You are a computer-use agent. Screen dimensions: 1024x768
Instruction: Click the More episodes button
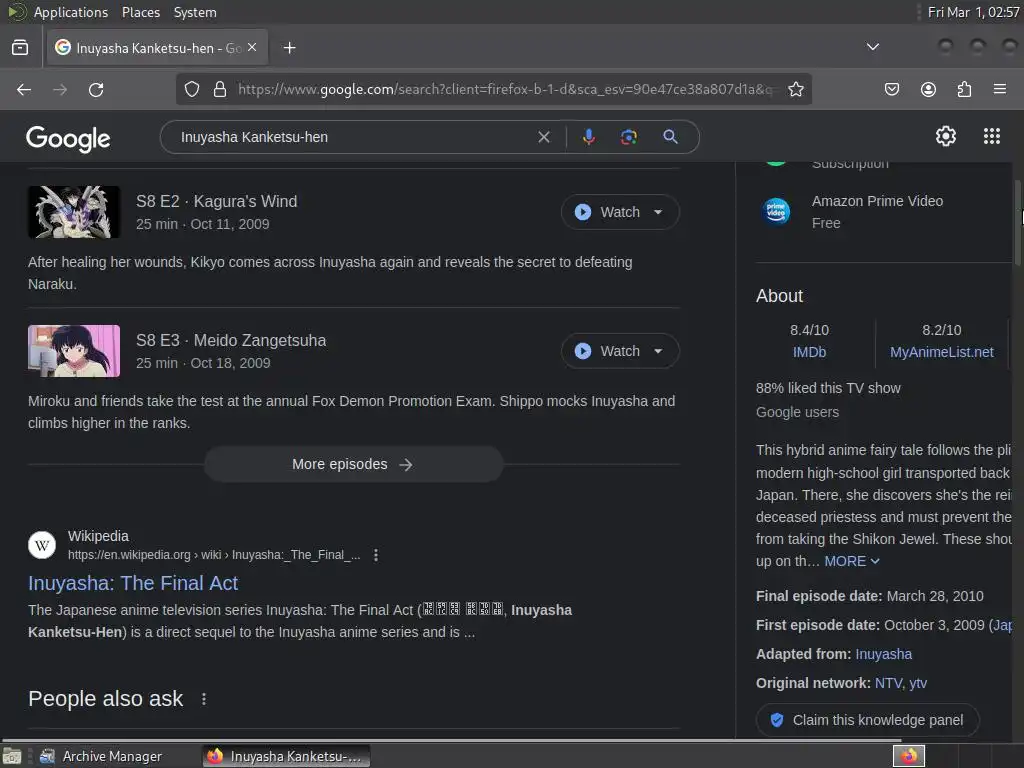click(353, 464)
